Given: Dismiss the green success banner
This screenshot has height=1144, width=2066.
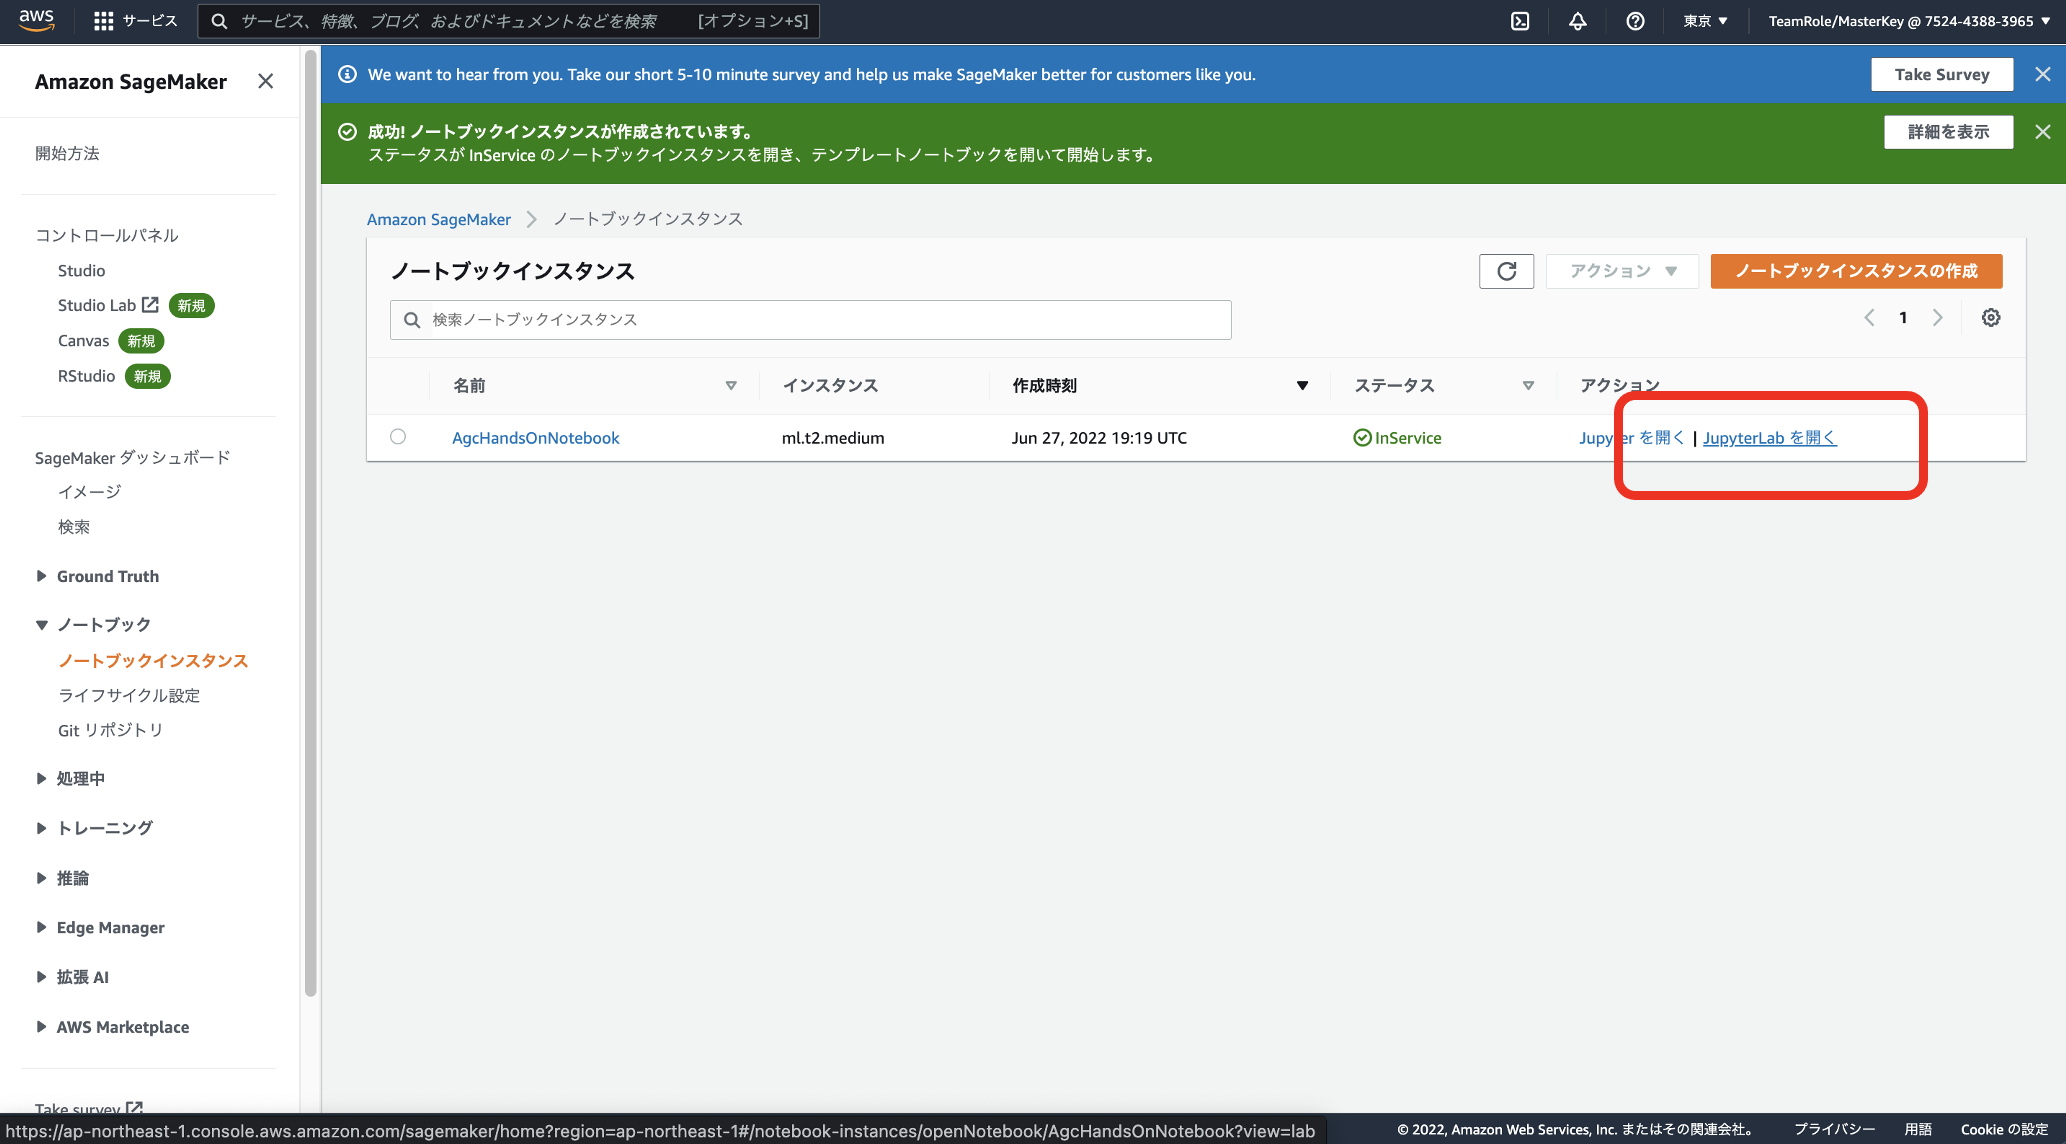Looking at the screenshot, I should pyautogui.click(x=2043, y=131).
